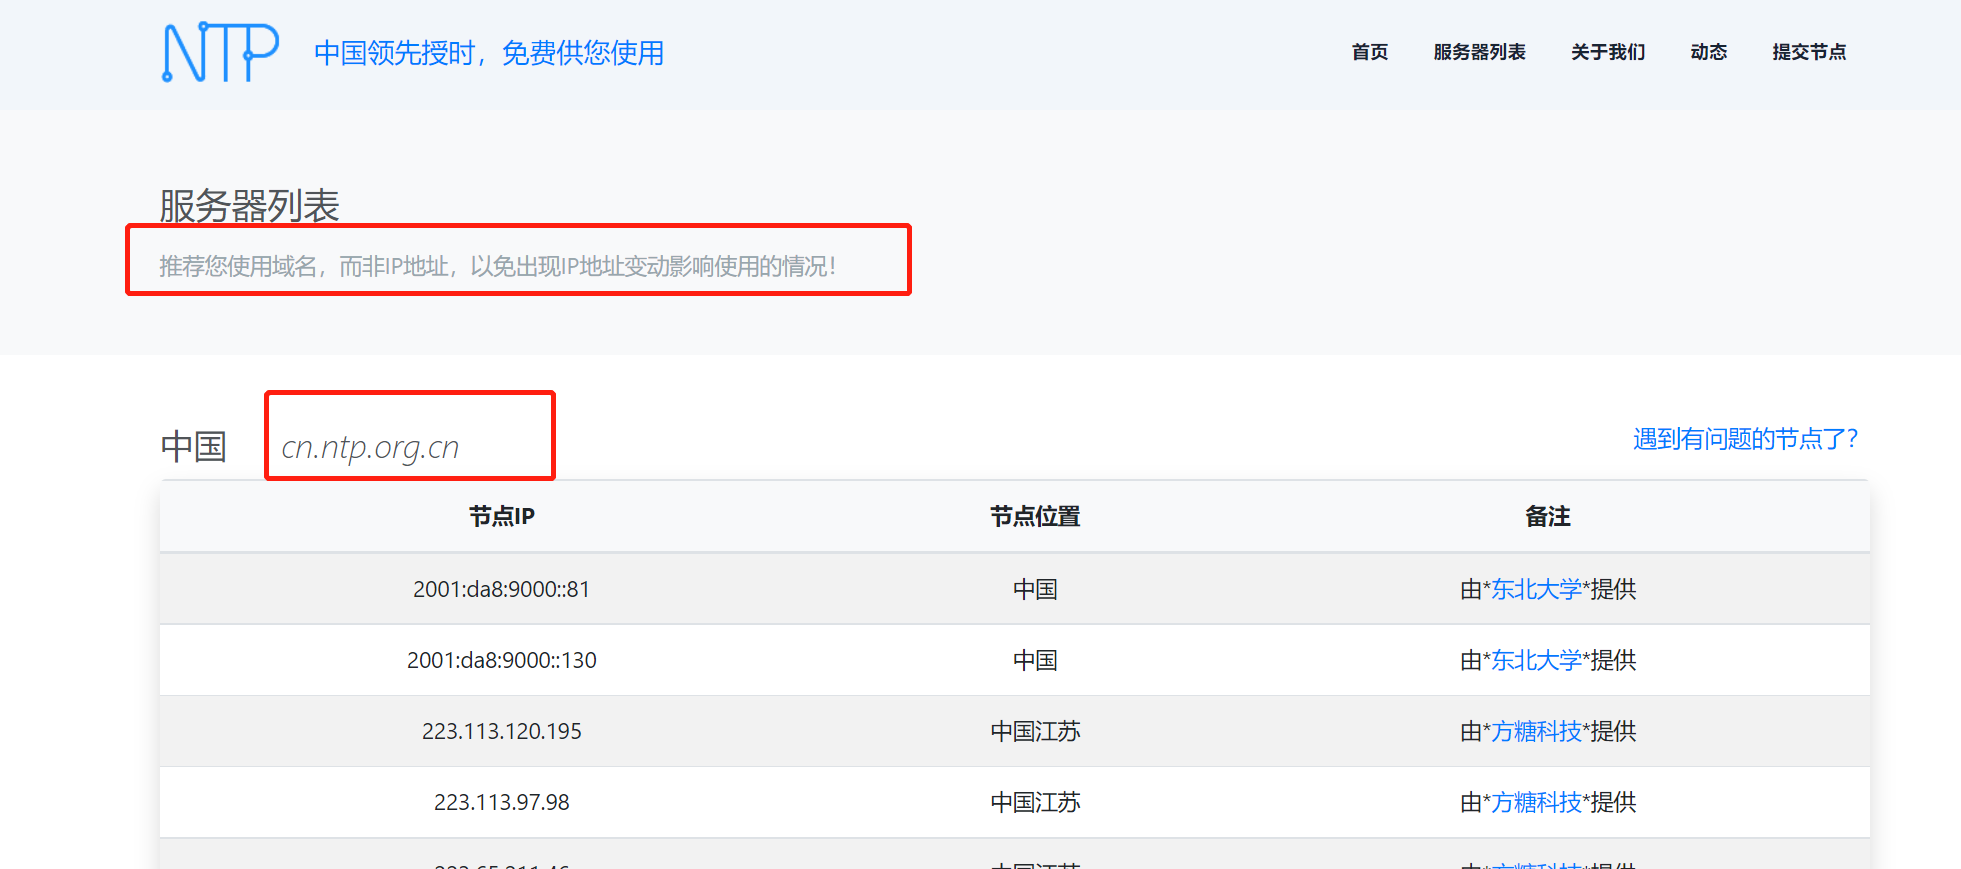
Task: Open the 提交节点 navigation link
Action: 1808,52
